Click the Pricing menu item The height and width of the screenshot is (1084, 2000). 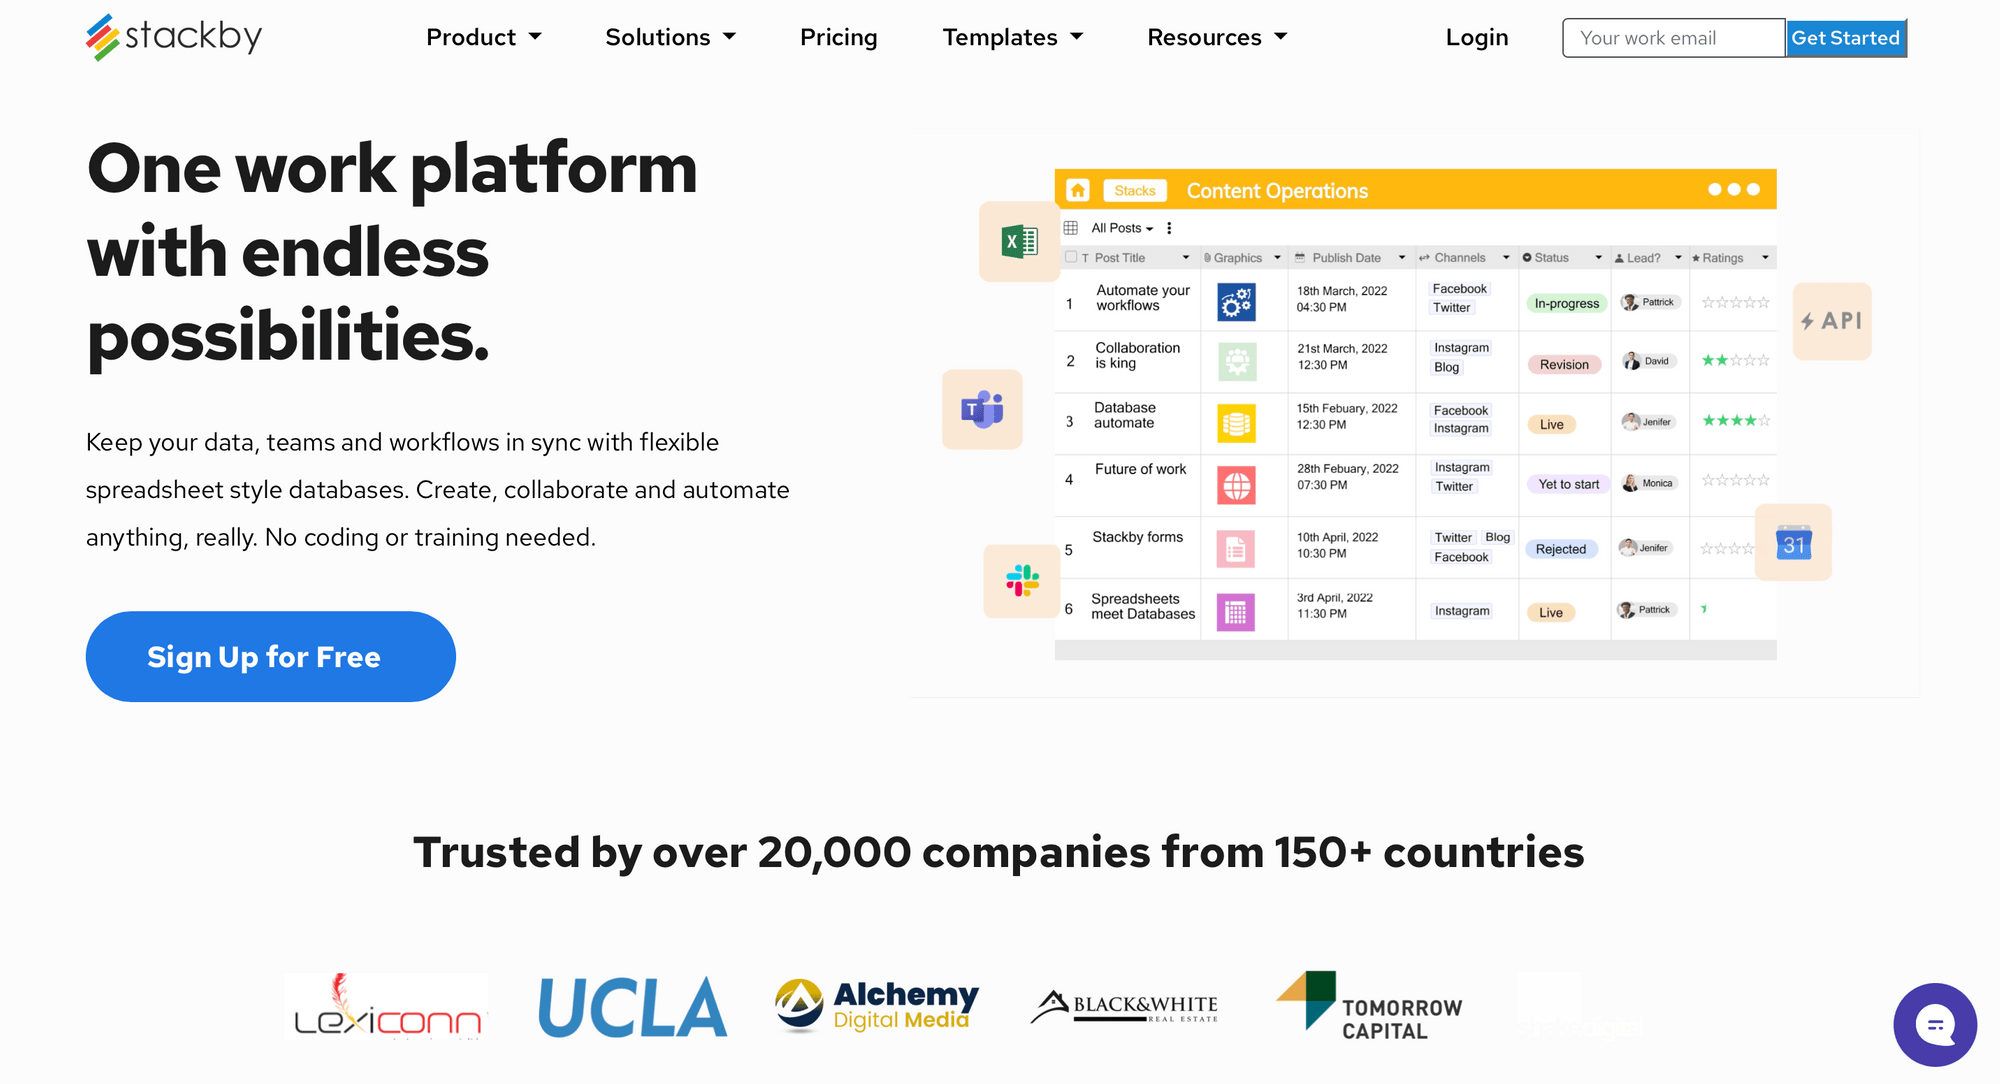[838, 37]
